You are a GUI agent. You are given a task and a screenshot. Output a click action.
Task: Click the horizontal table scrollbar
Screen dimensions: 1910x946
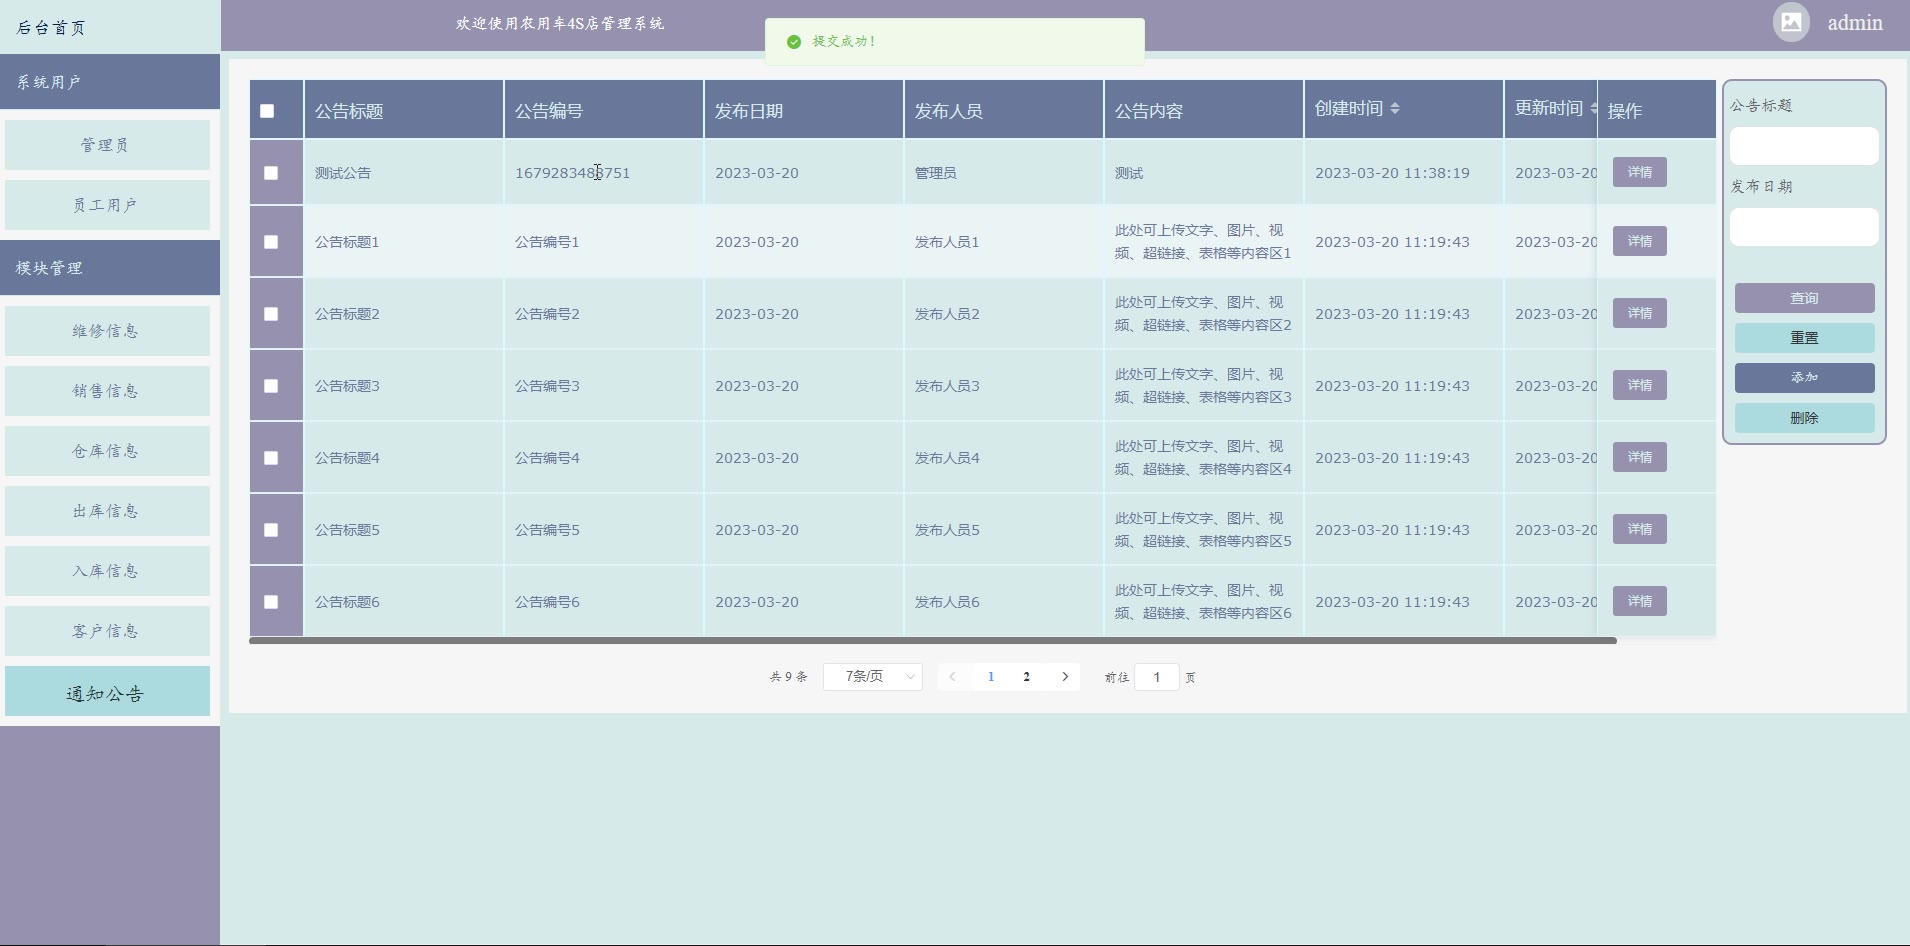[x=933, y=640]
